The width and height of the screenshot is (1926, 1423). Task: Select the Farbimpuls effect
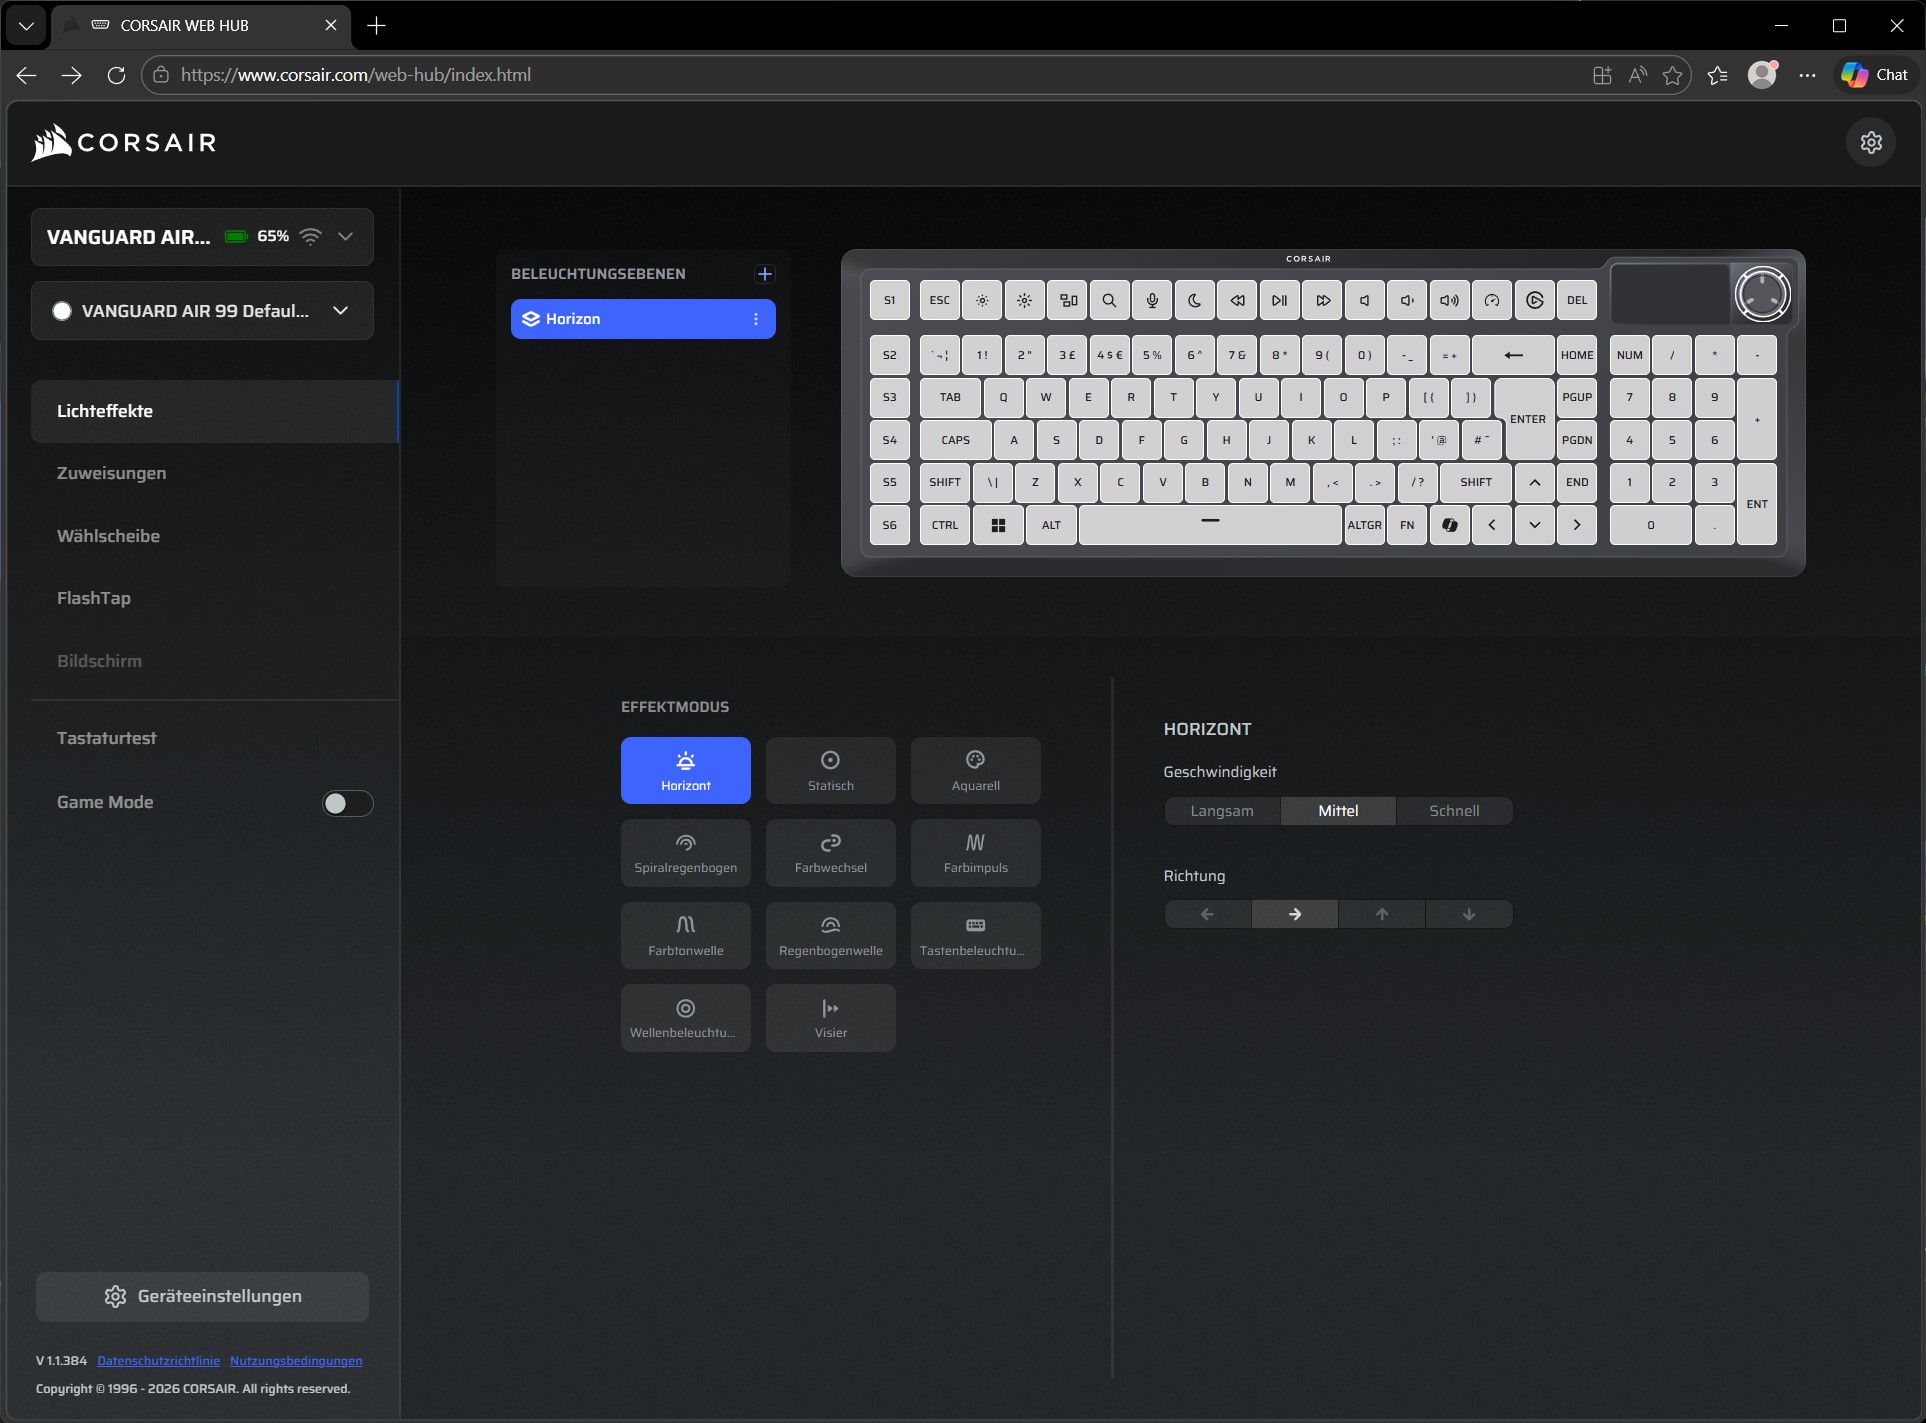[x=975, y=853]
